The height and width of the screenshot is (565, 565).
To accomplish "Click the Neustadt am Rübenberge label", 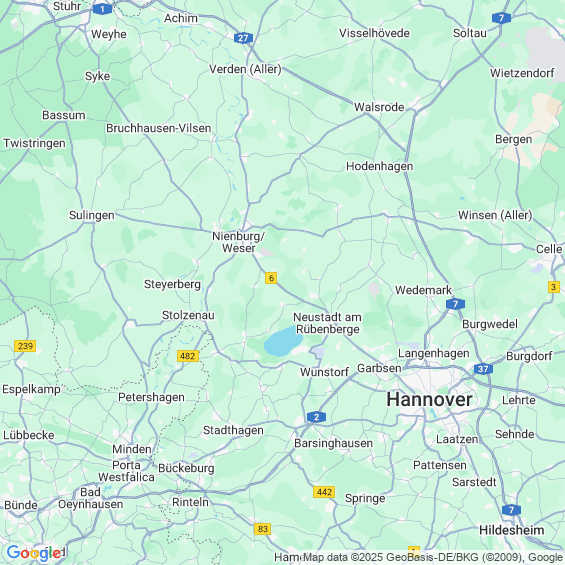I will tap(327, 323).
